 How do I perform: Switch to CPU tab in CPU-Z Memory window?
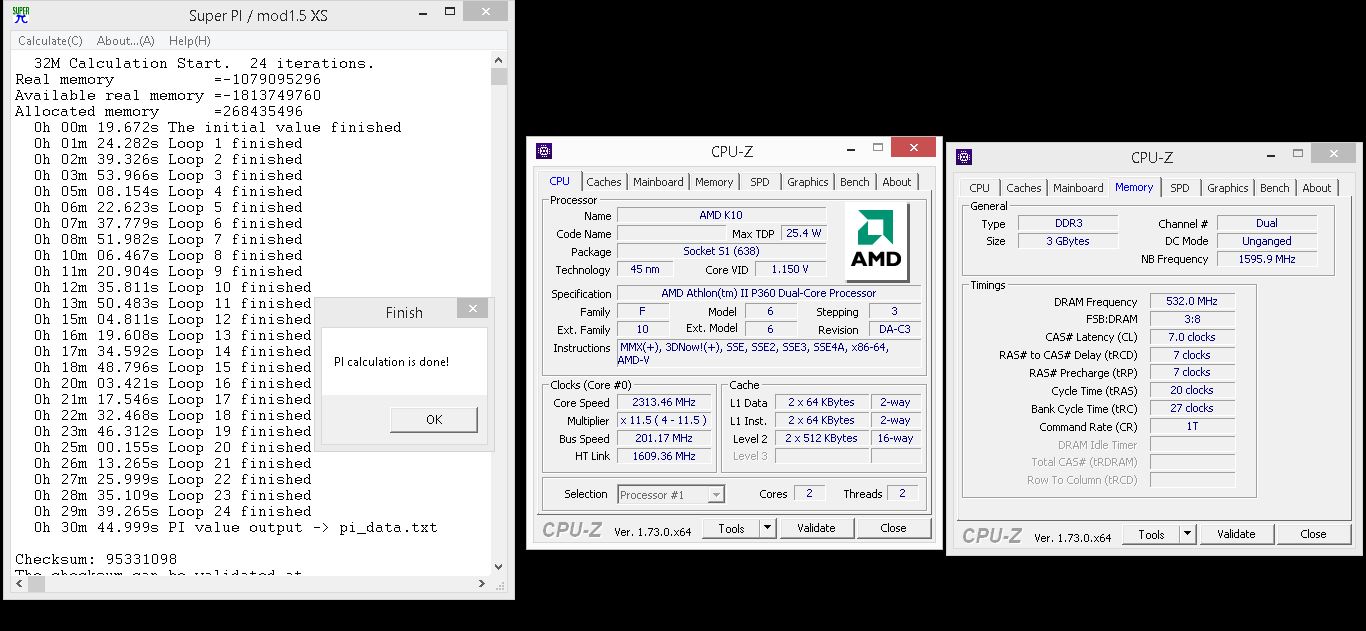(980, 188)
